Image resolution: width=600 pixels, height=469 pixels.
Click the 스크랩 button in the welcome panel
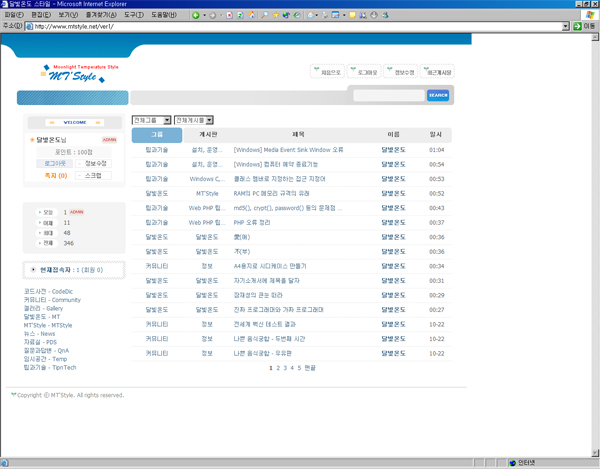tap(92, 175)
